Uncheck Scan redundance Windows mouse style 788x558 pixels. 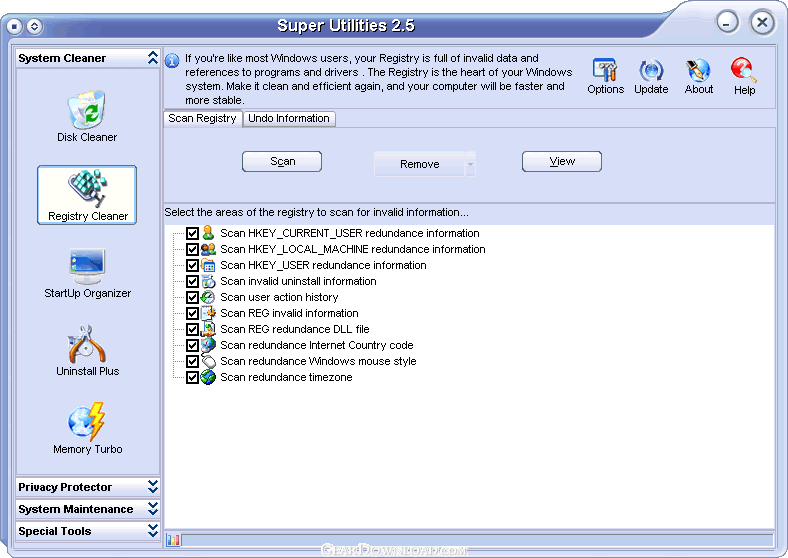tap(192, 361)
